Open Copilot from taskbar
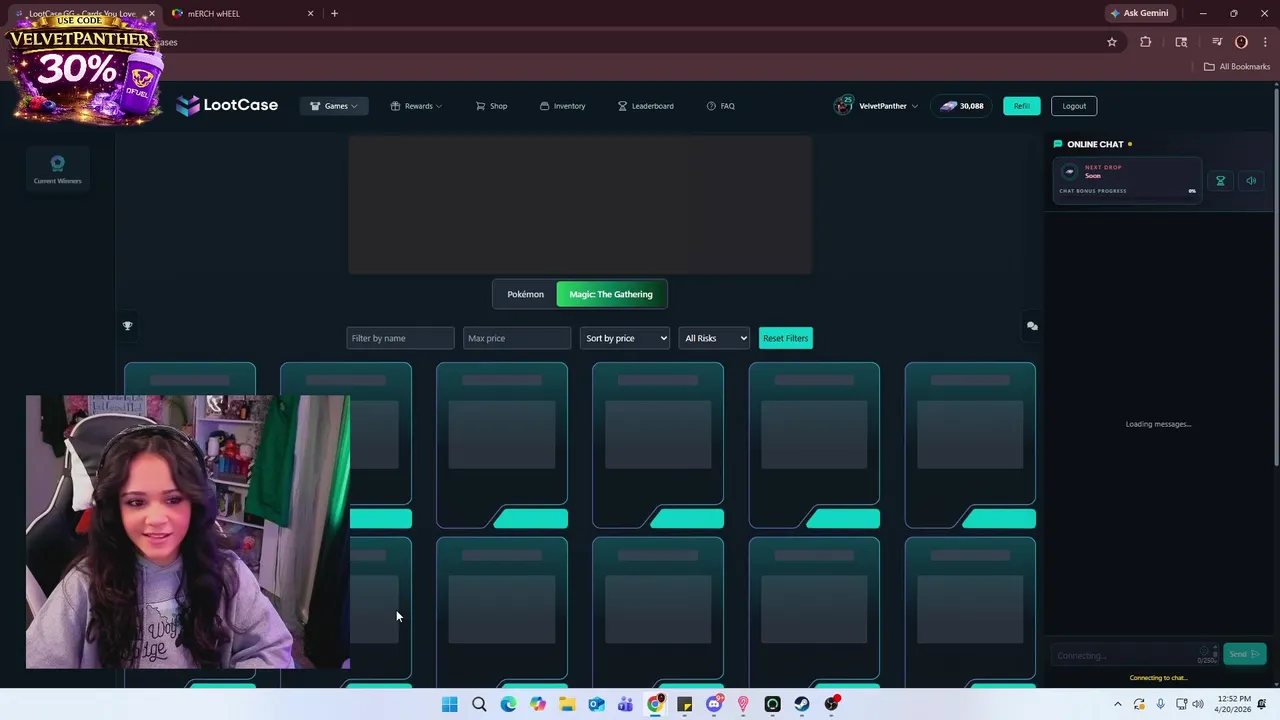The height and width of the screenshot is (720, 1280). tap(538, 704)
